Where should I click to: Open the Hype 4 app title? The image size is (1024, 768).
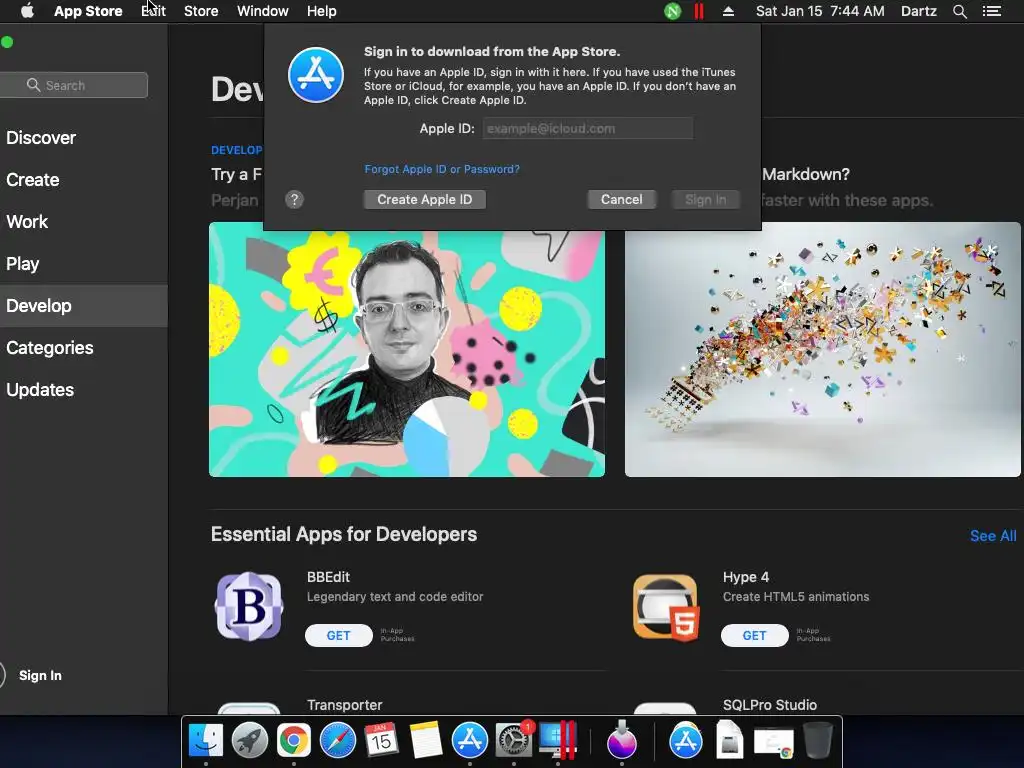pos(746,577)
